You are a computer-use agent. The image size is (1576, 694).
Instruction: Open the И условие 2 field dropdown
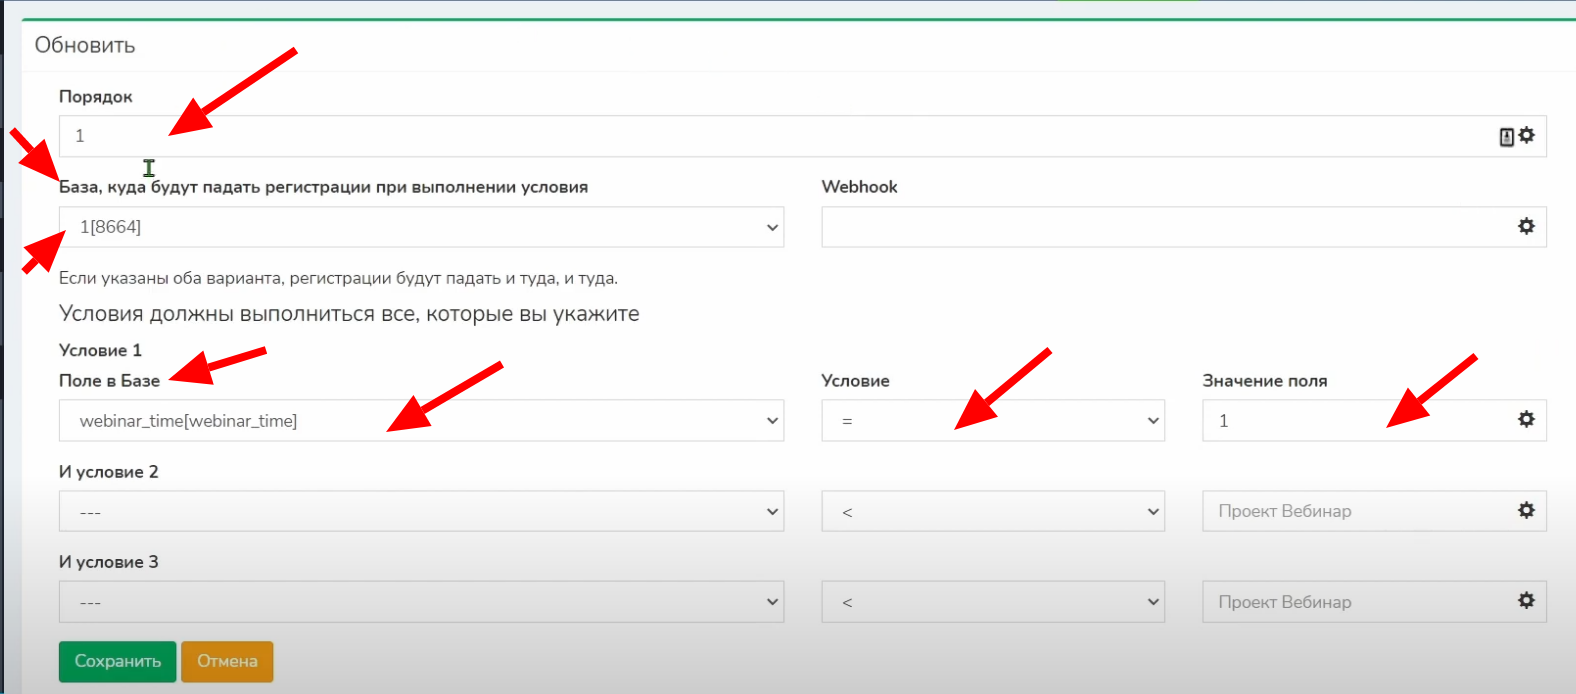(x=421, y=511)
